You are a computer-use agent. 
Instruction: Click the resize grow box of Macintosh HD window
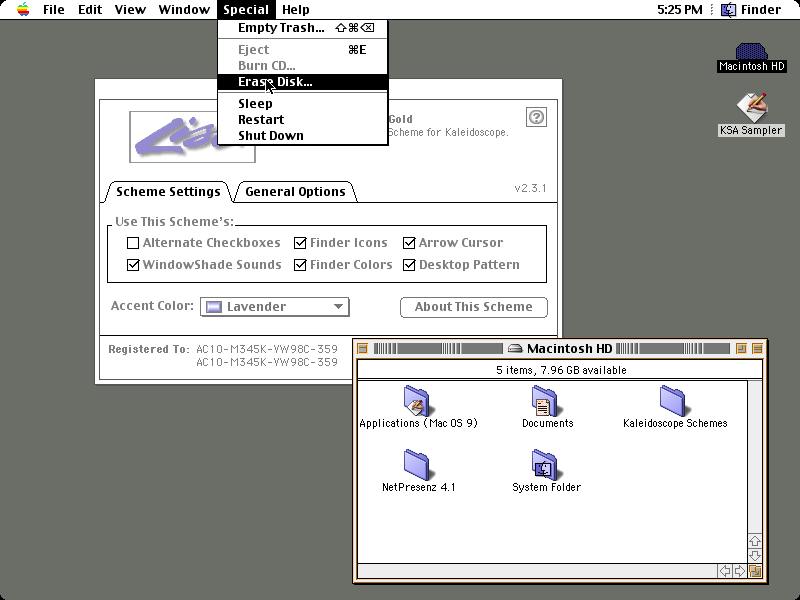point(756,571)
